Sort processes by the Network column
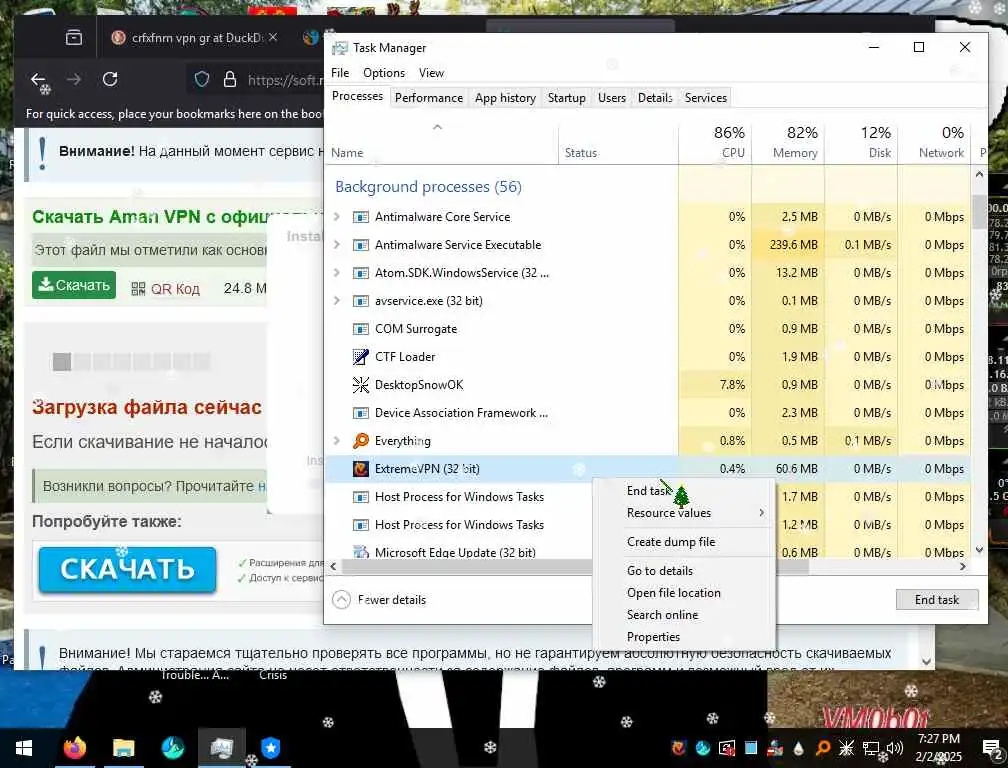The height and width of the screenshot is (768, 1008). 934,141
